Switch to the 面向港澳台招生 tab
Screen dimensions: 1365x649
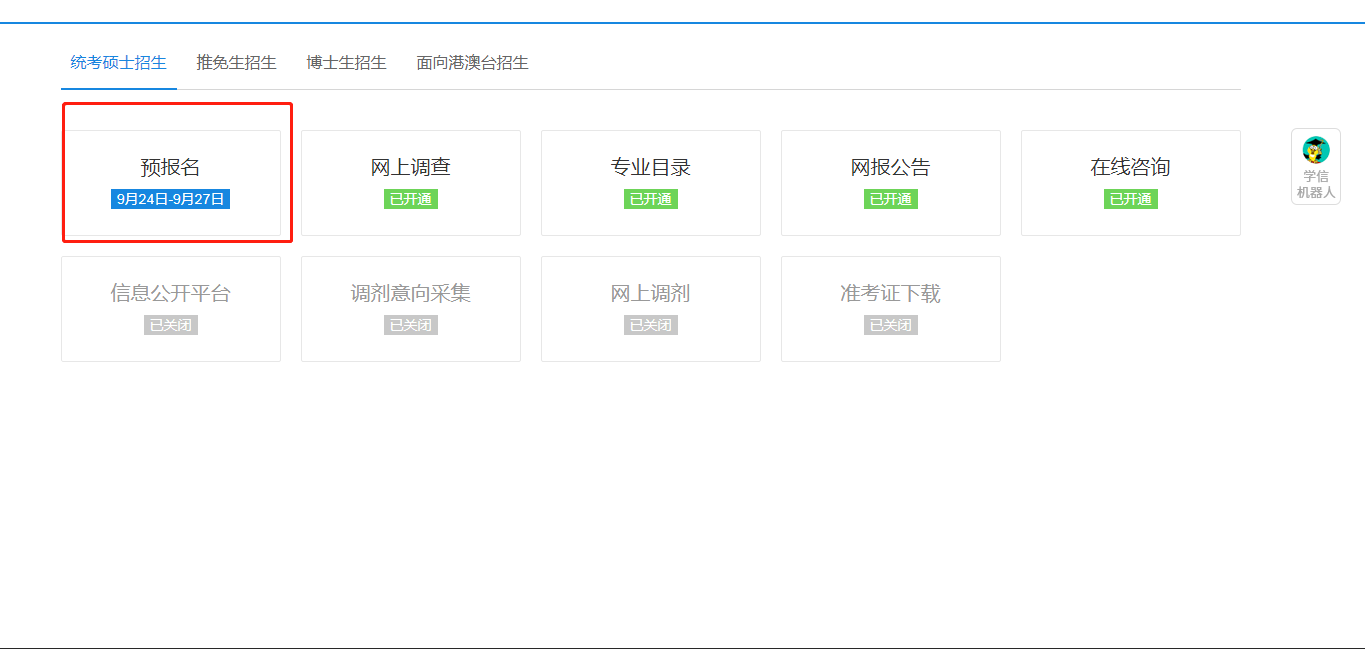[472, 61]
